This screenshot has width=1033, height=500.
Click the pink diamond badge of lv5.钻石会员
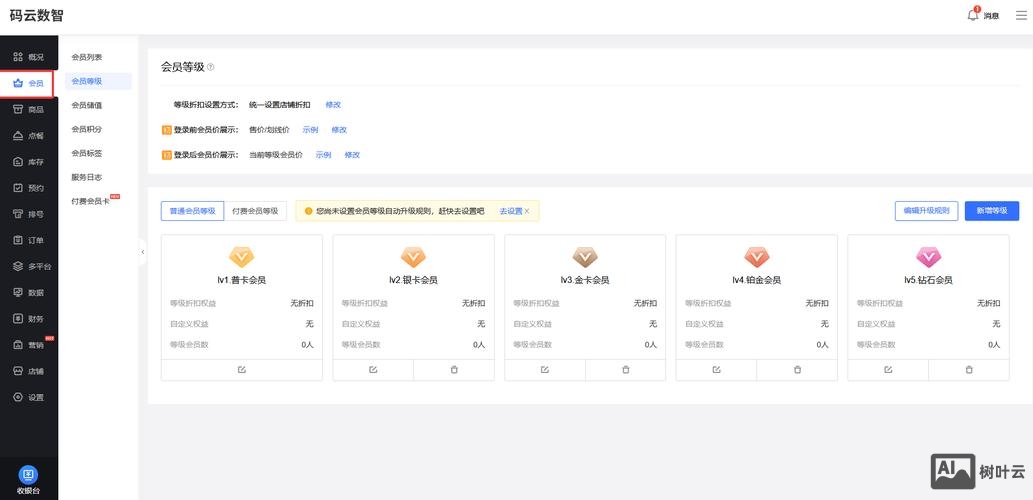point(928,257)
